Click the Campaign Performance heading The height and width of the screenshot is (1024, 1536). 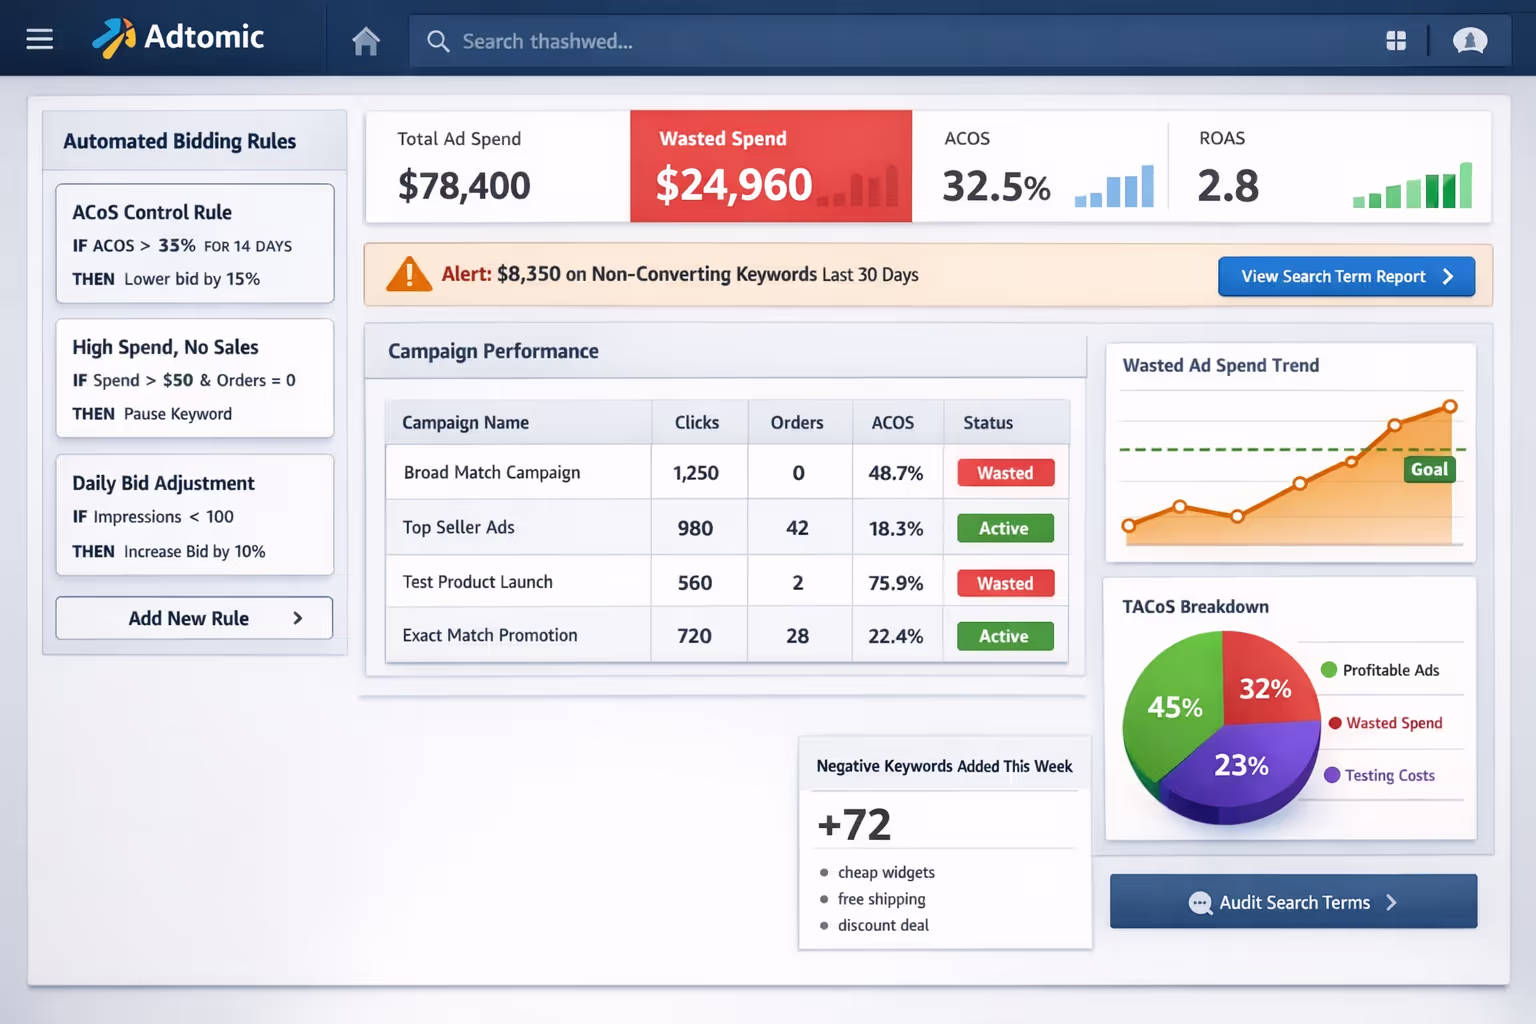coord(493,351)
